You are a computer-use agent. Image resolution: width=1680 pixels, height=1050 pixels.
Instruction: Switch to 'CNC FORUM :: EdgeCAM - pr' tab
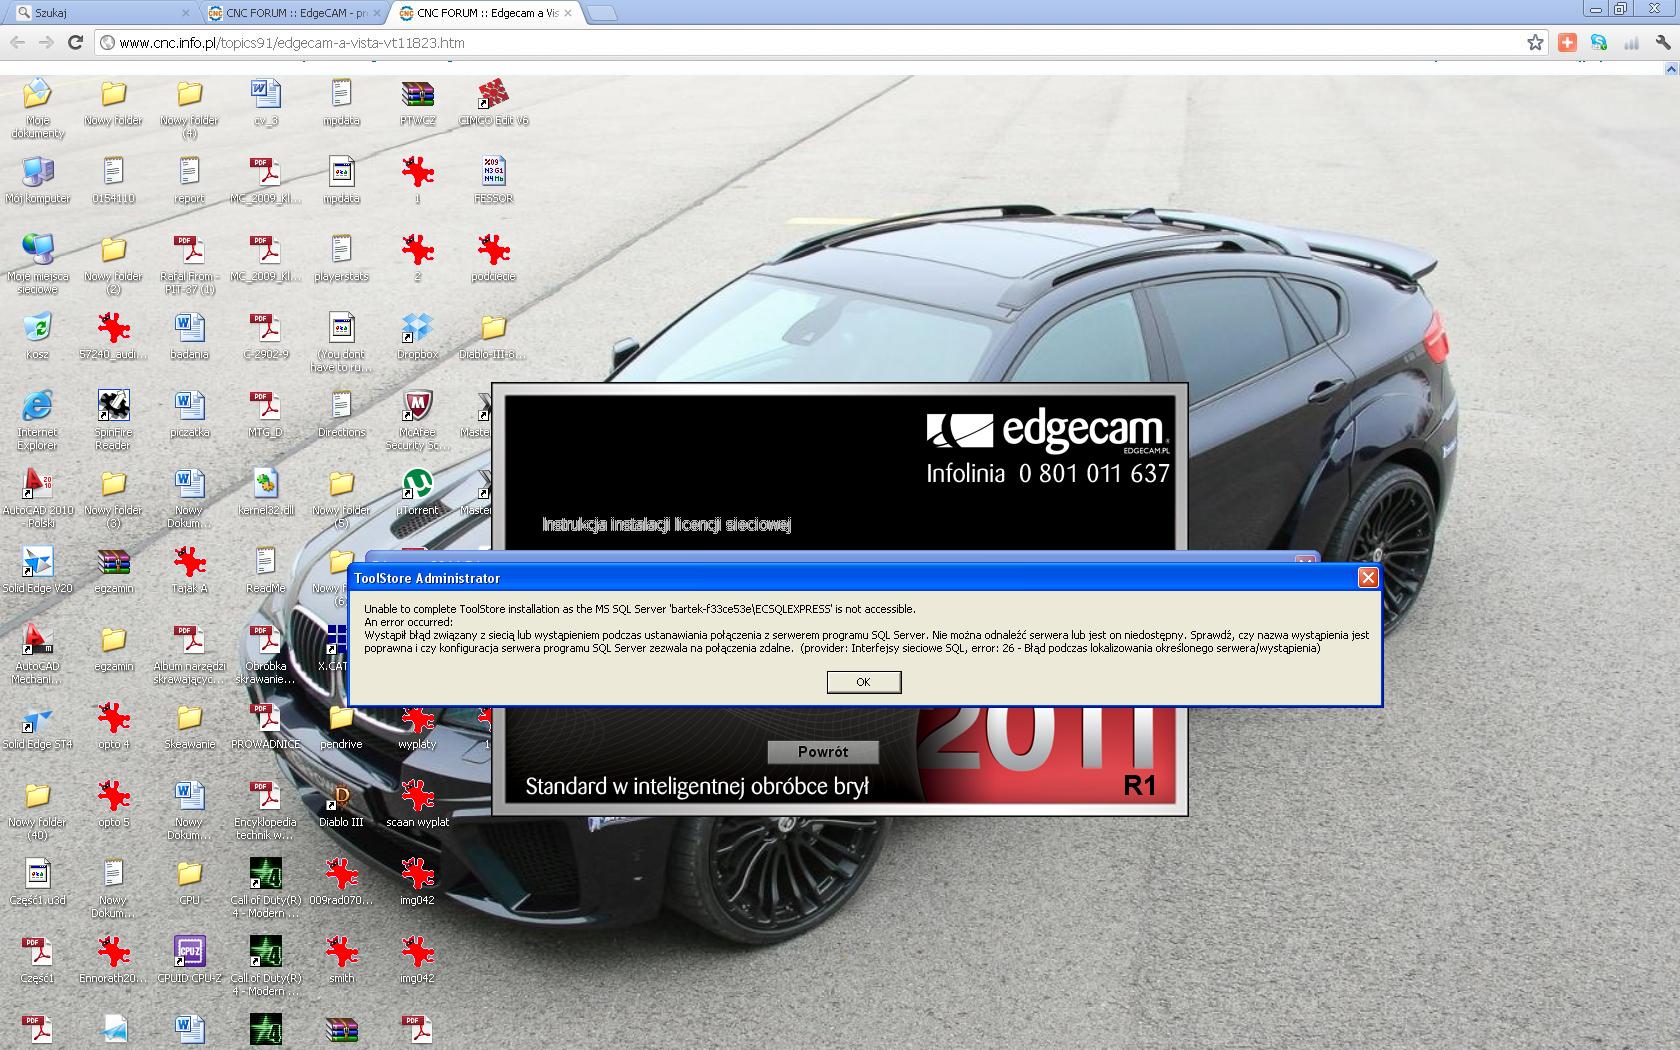[296, 13]
